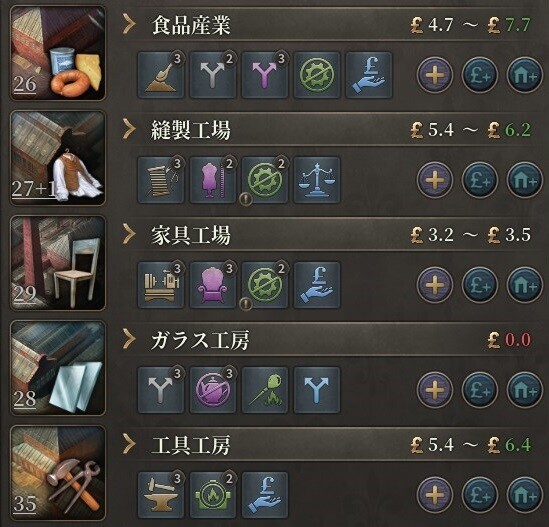Select the lathe production method in 家具工場
This screenshot has height=527, width=549.
pos(161,285)
